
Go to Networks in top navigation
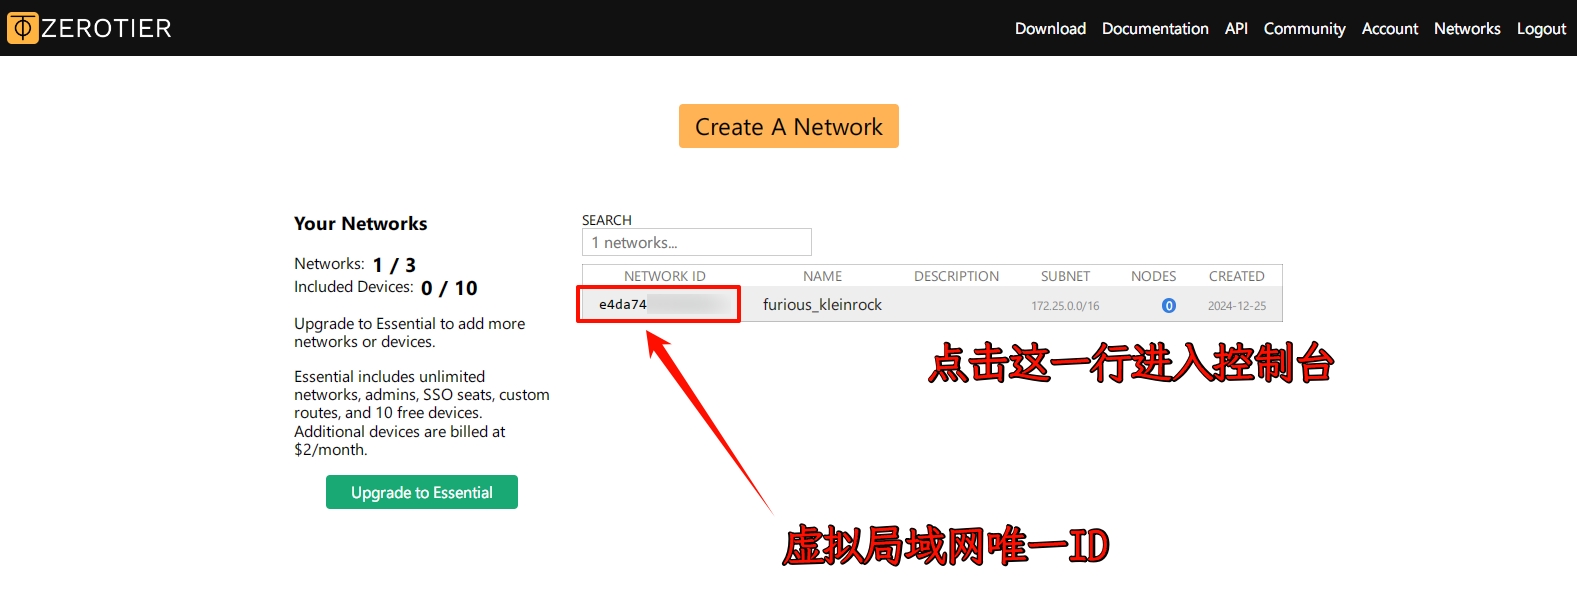[x=1467, y=28]
